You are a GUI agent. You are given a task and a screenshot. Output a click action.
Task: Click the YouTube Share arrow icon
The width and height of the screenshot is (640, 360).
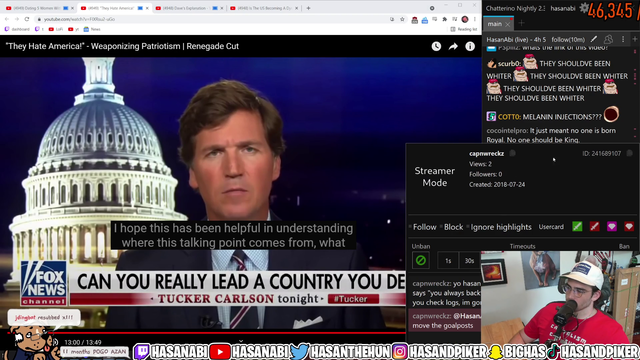click(453, 46)
